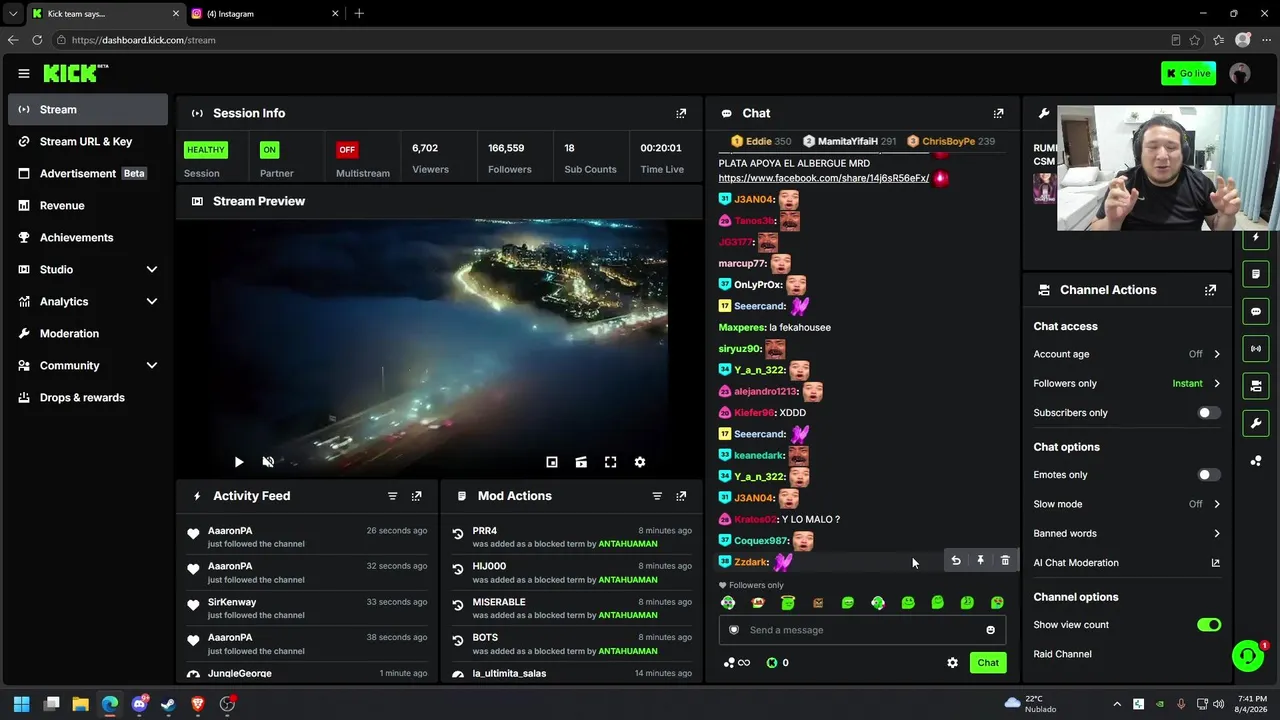Filter the Activity Feed list
The width and height of the screenshot is (1280, 720).
(x=392, y=496)
